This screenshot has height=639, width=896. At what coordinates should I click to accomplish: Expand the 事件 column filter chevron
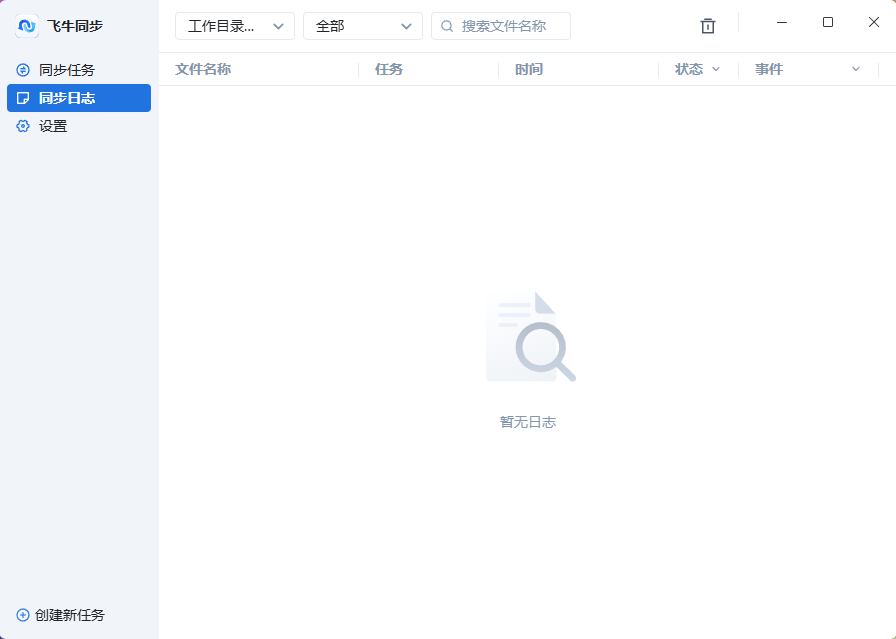pyautogui.click(x=855, y=69)
